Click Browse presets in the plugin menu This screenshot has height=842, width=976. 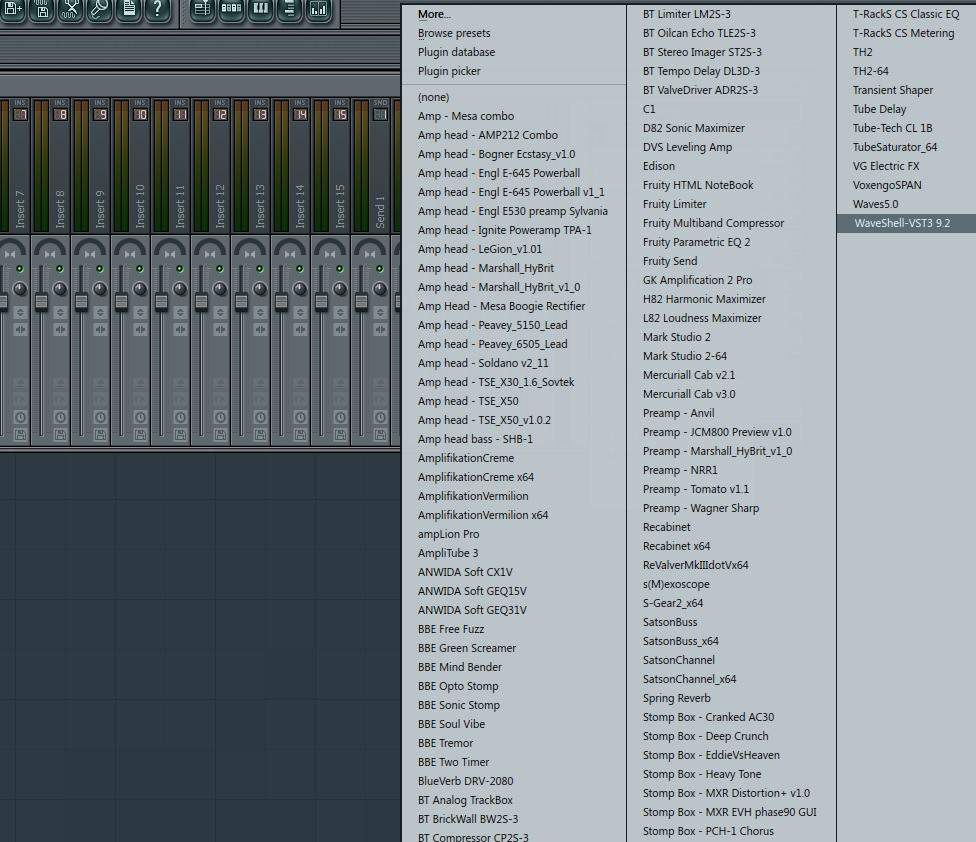click(453, 33)
